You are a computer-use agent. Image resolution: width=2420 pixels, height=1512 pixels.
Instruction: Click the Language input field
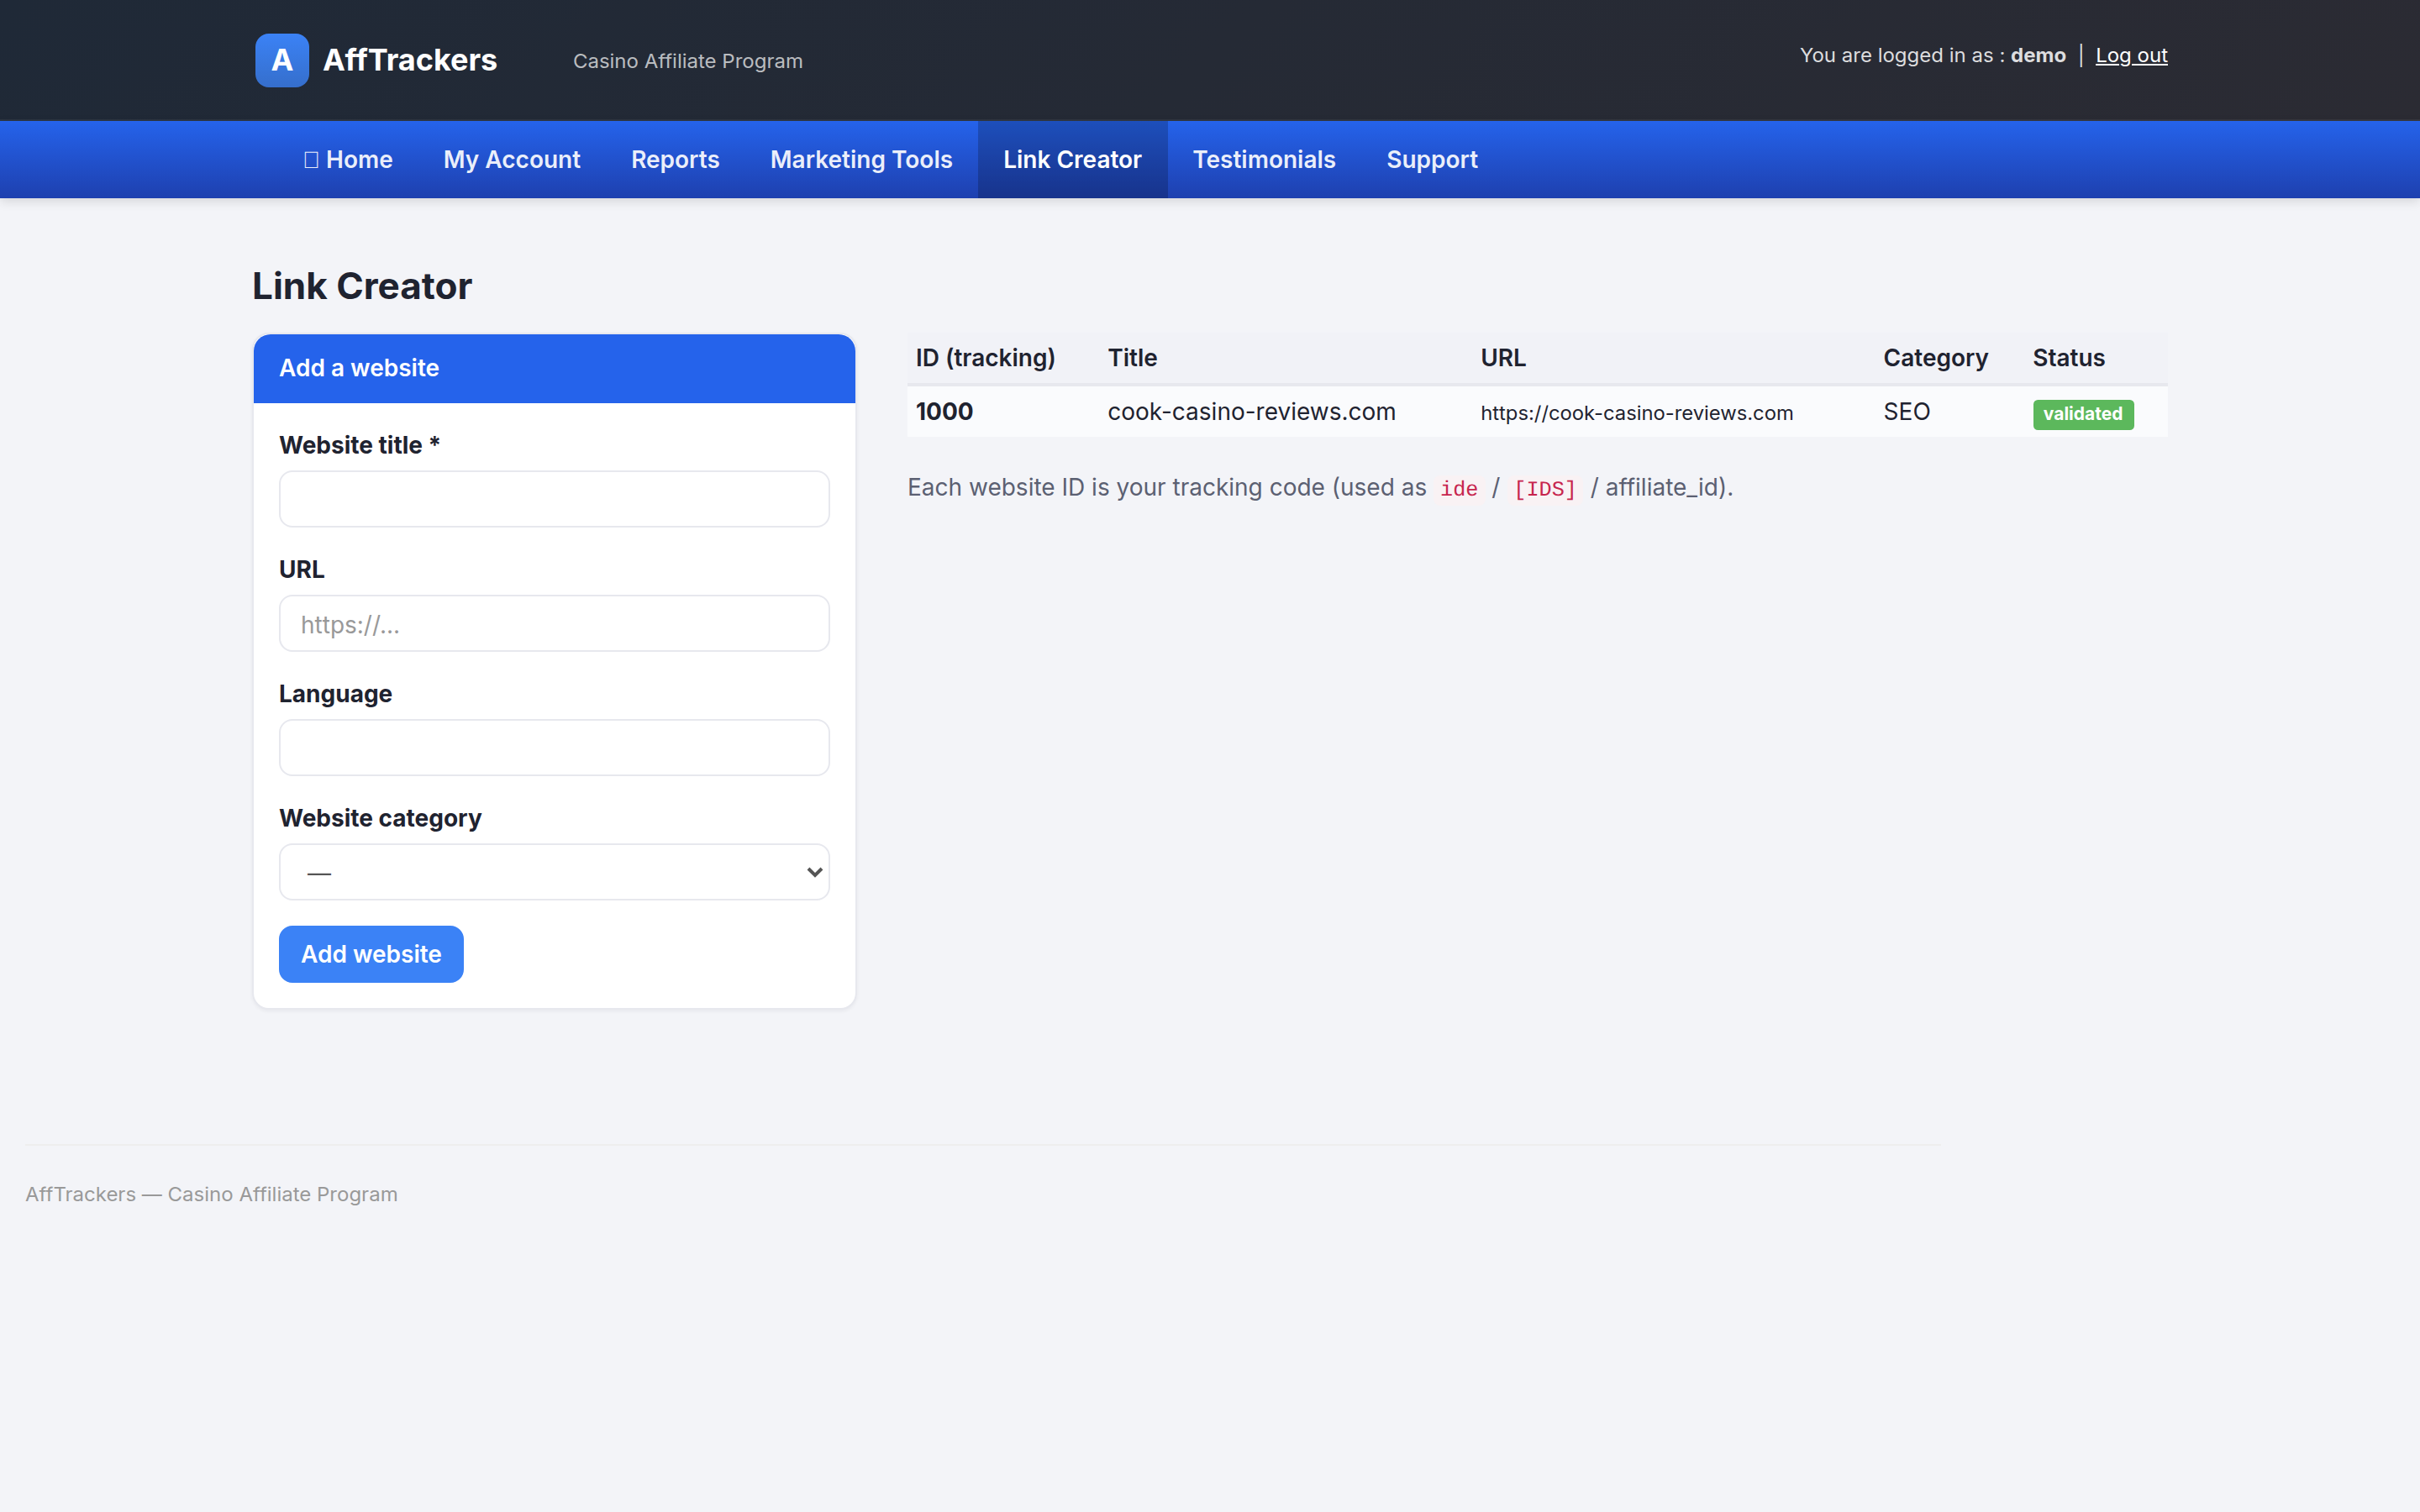click(x=554, y=748)
